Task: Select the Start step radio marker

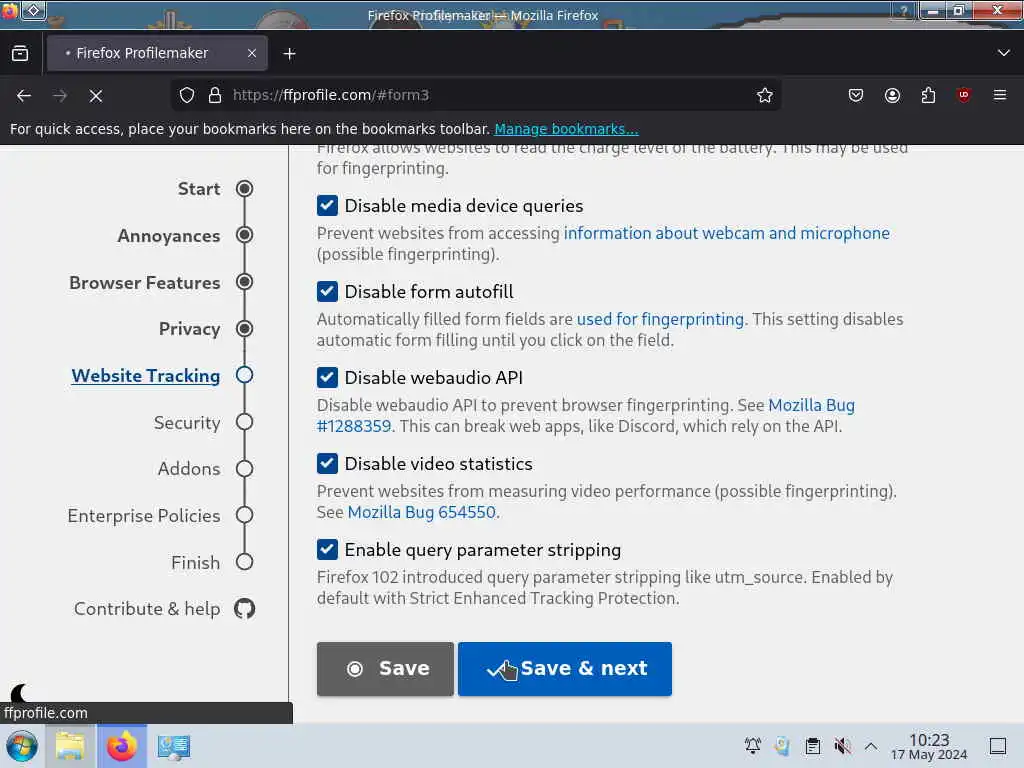Action: (245, 189)
